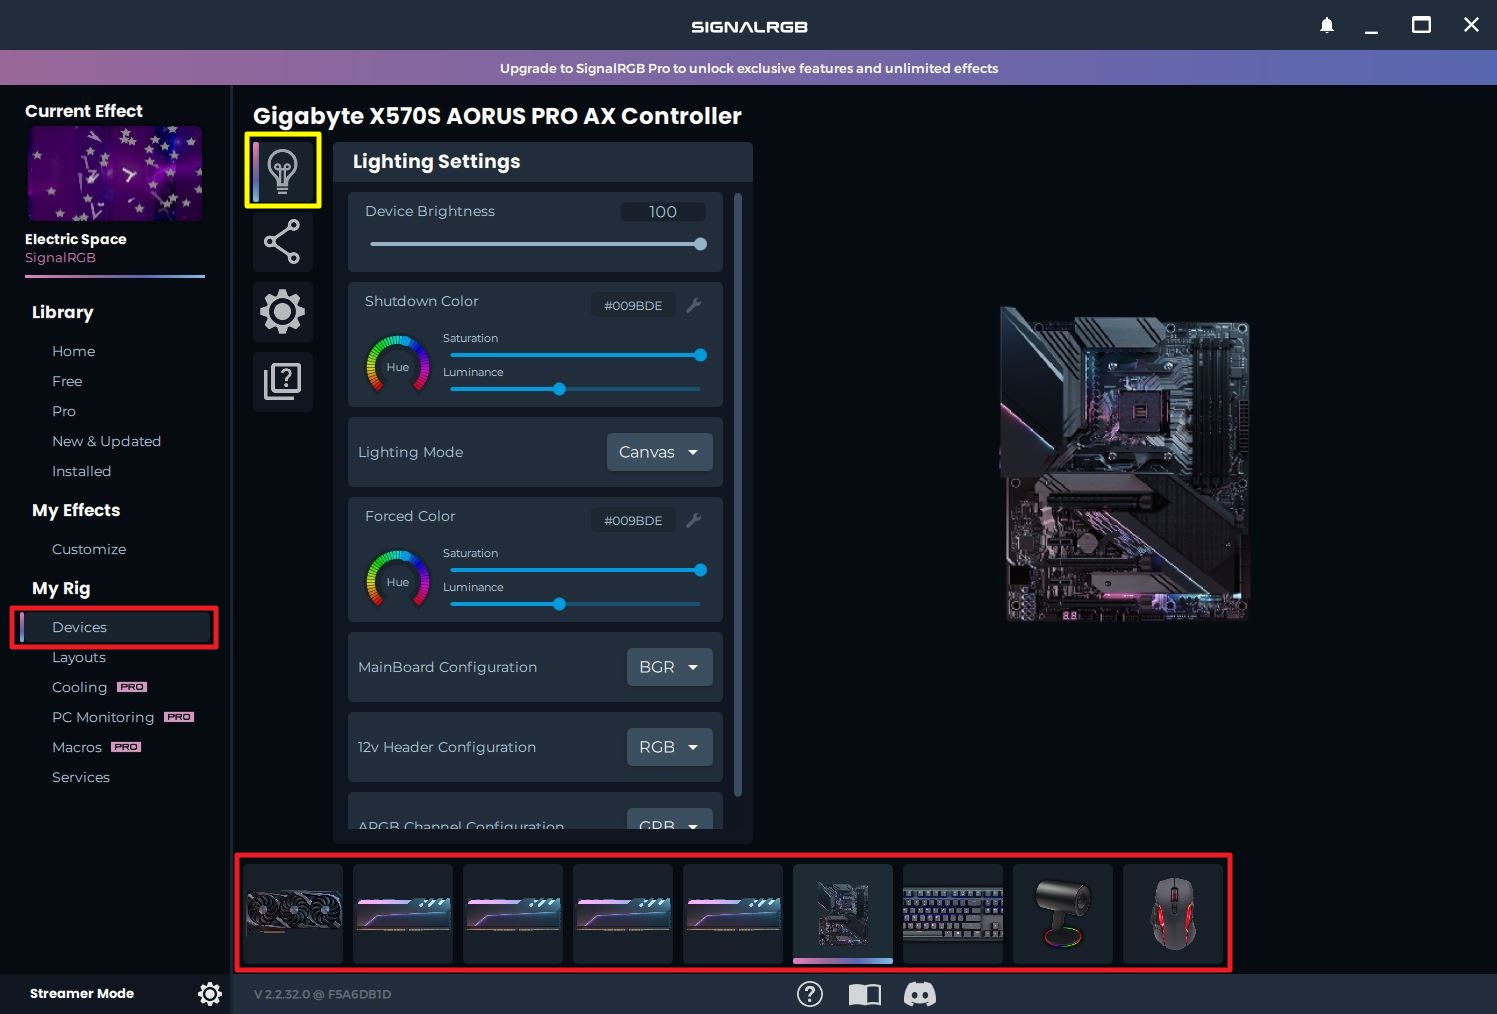
Task: Open Layouts in the sidebar
Action: (79, 657)
